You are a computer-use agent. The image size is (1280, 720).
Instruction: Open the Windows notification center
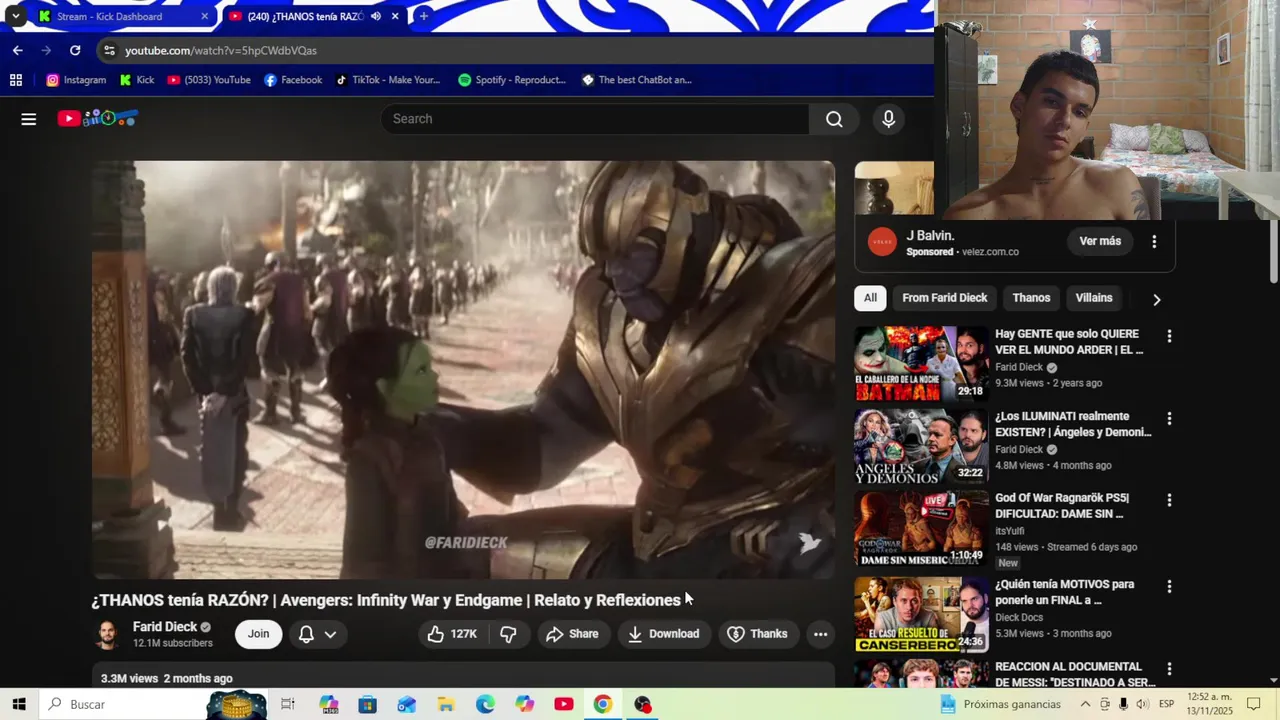pyautogui.click(x=1254, y=704)
